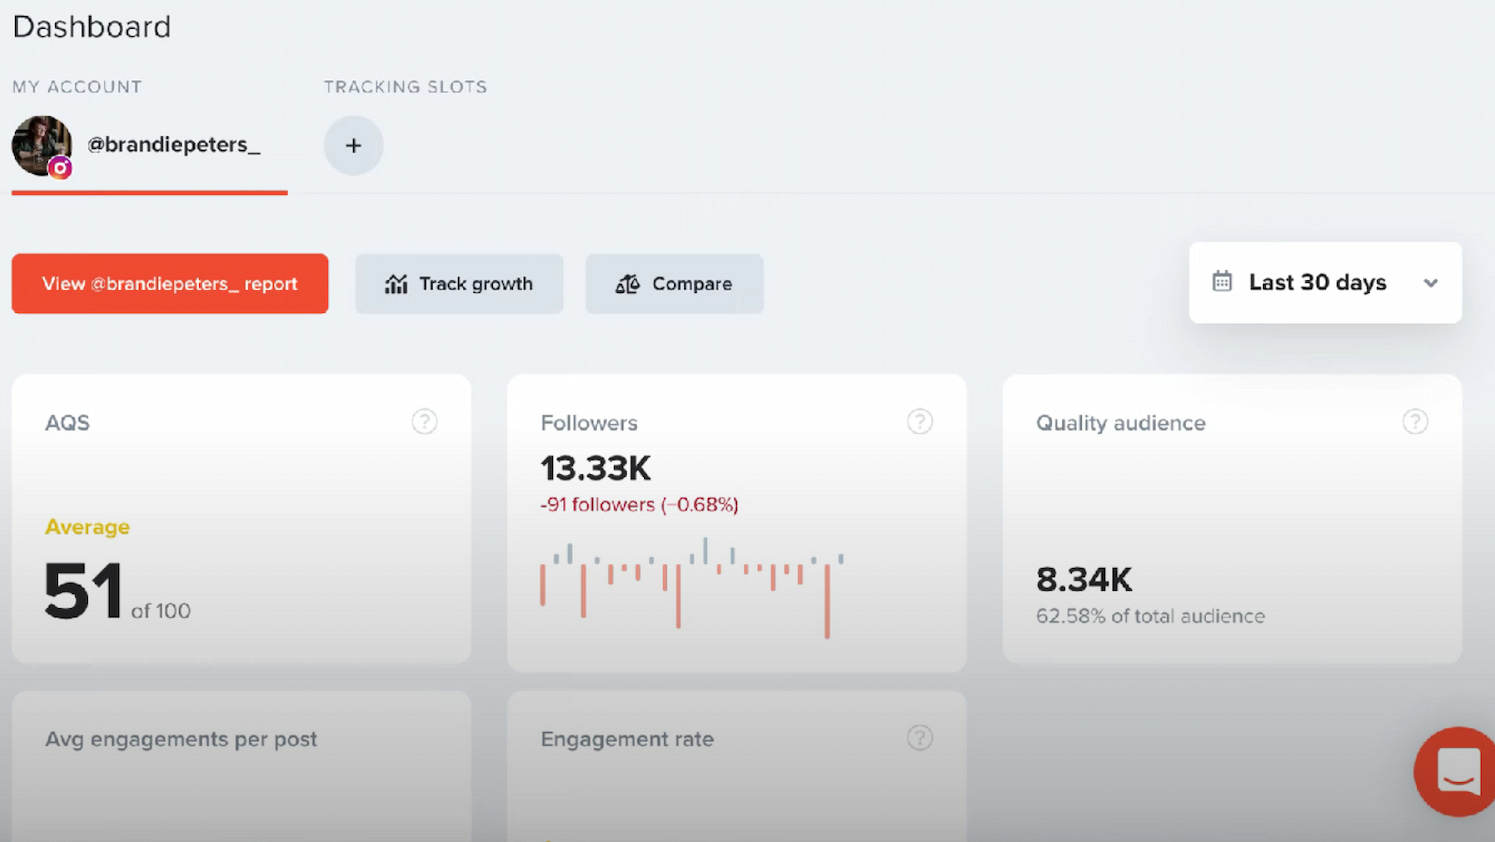Click the View @brandiepeters_ report button
The height and width of the screenshot is (842, 1495).
tap(170, 283)
